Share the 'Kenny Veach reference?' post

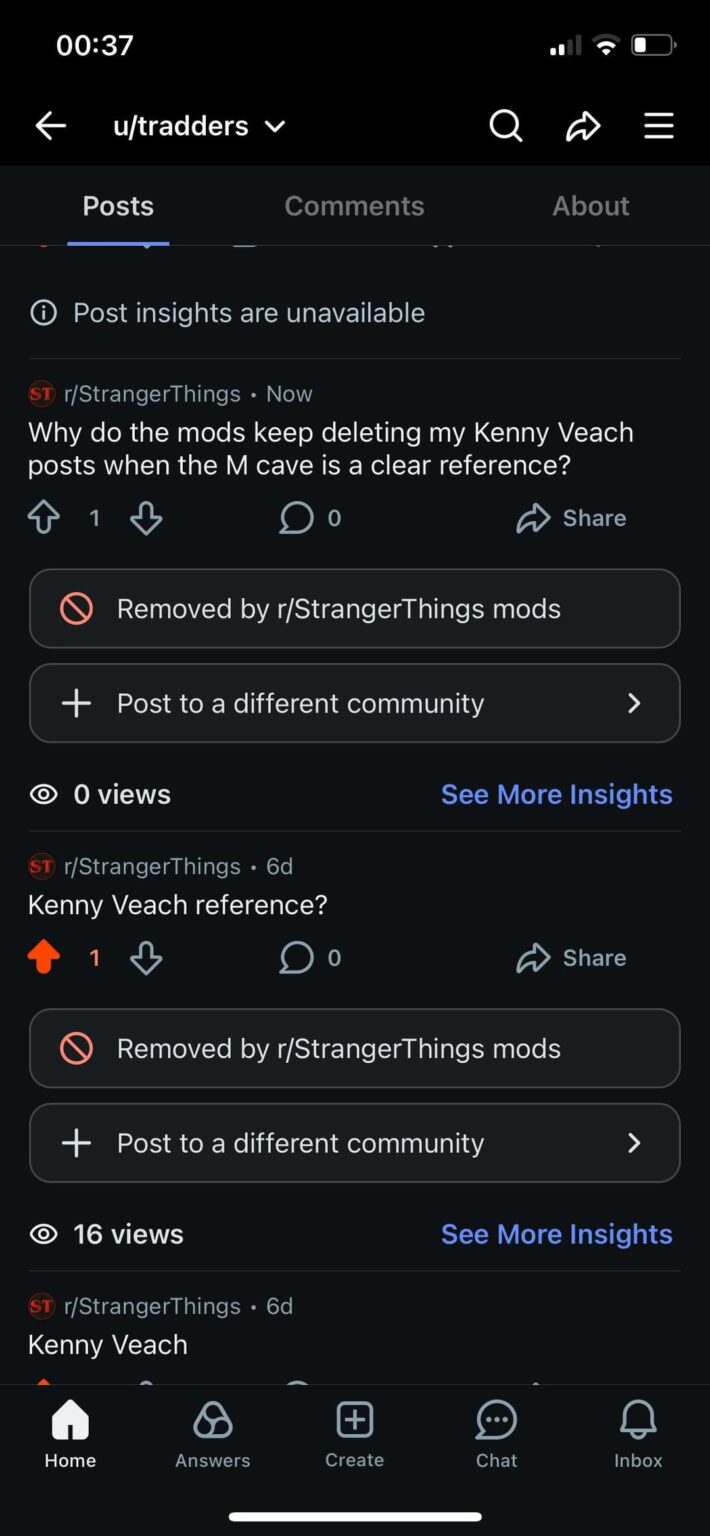click(571, 957)
